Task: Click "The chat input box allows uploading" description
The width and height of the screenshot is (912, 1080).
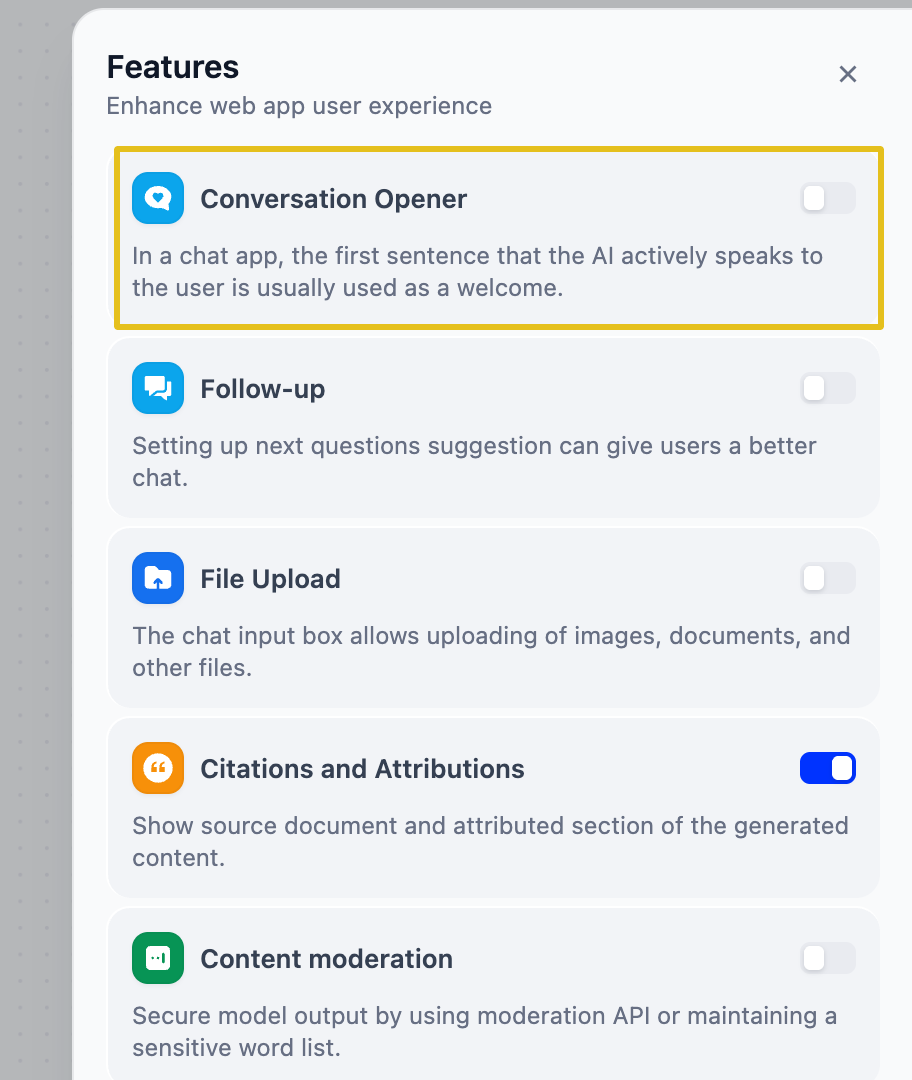Action: point(491,652)
